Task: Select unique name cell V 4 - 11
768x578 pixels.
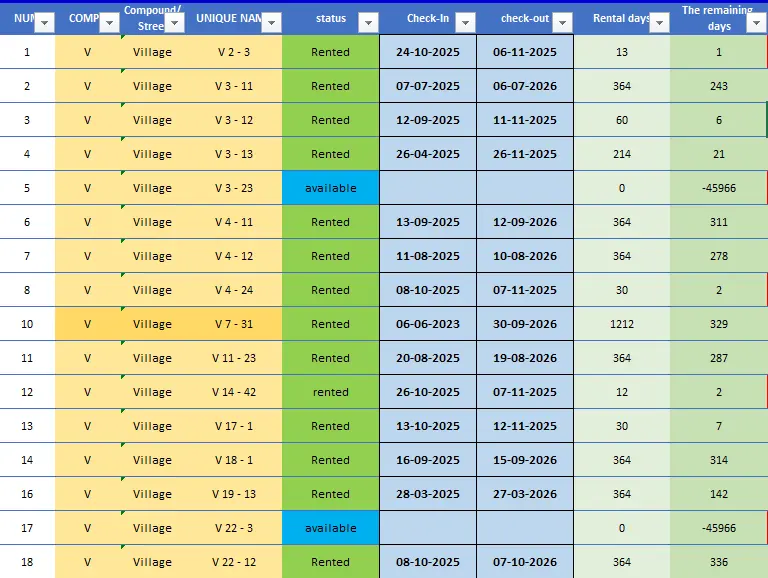Action: click(234, 222)
